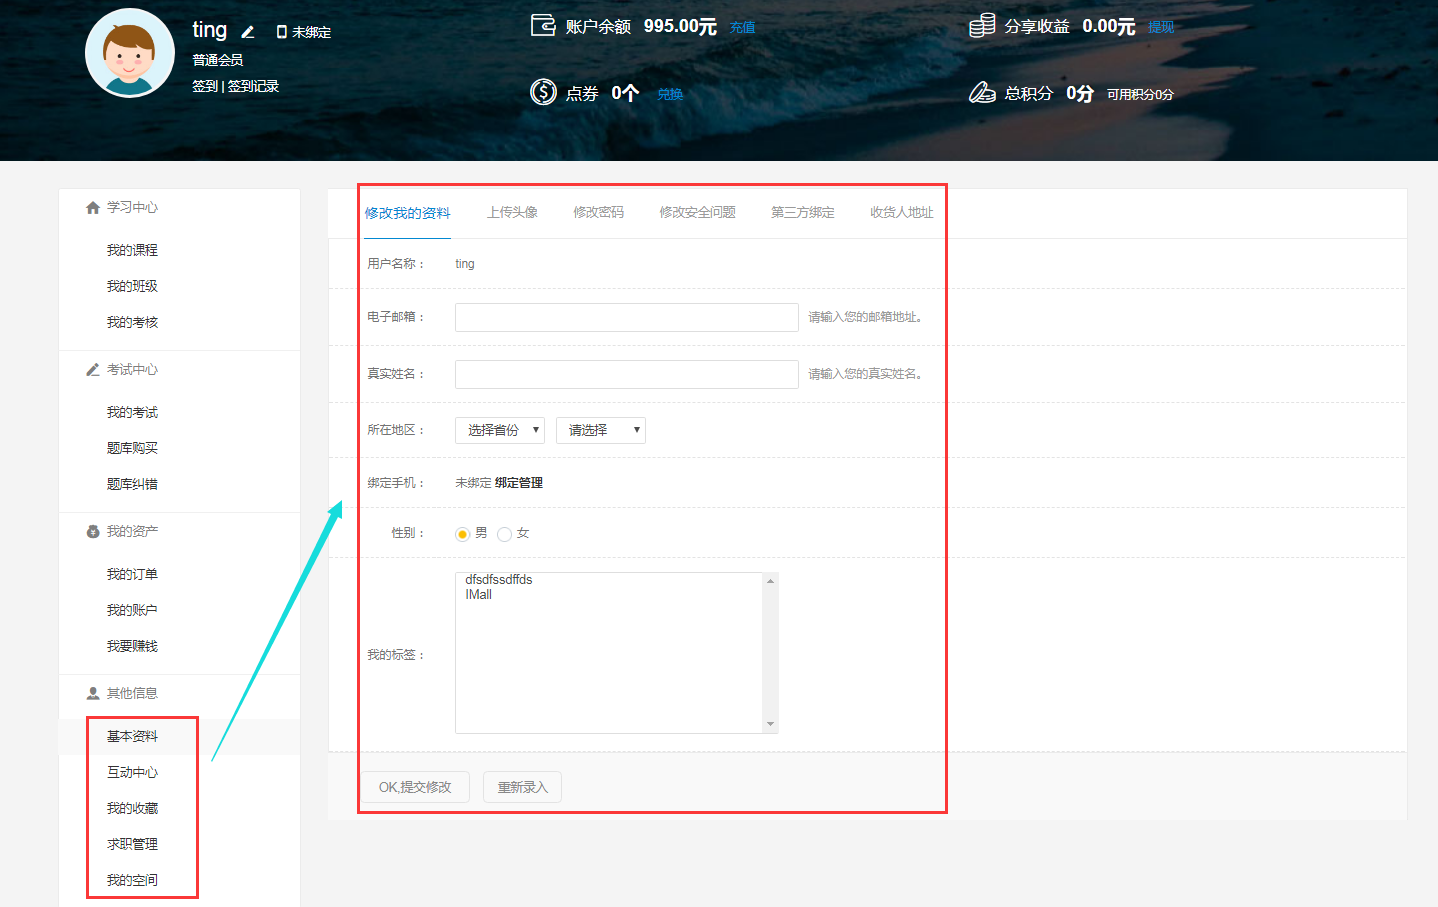This screenshot has width=1438, height=907.
Task: Click the wallet account balance icon
Action: point(543,25)
